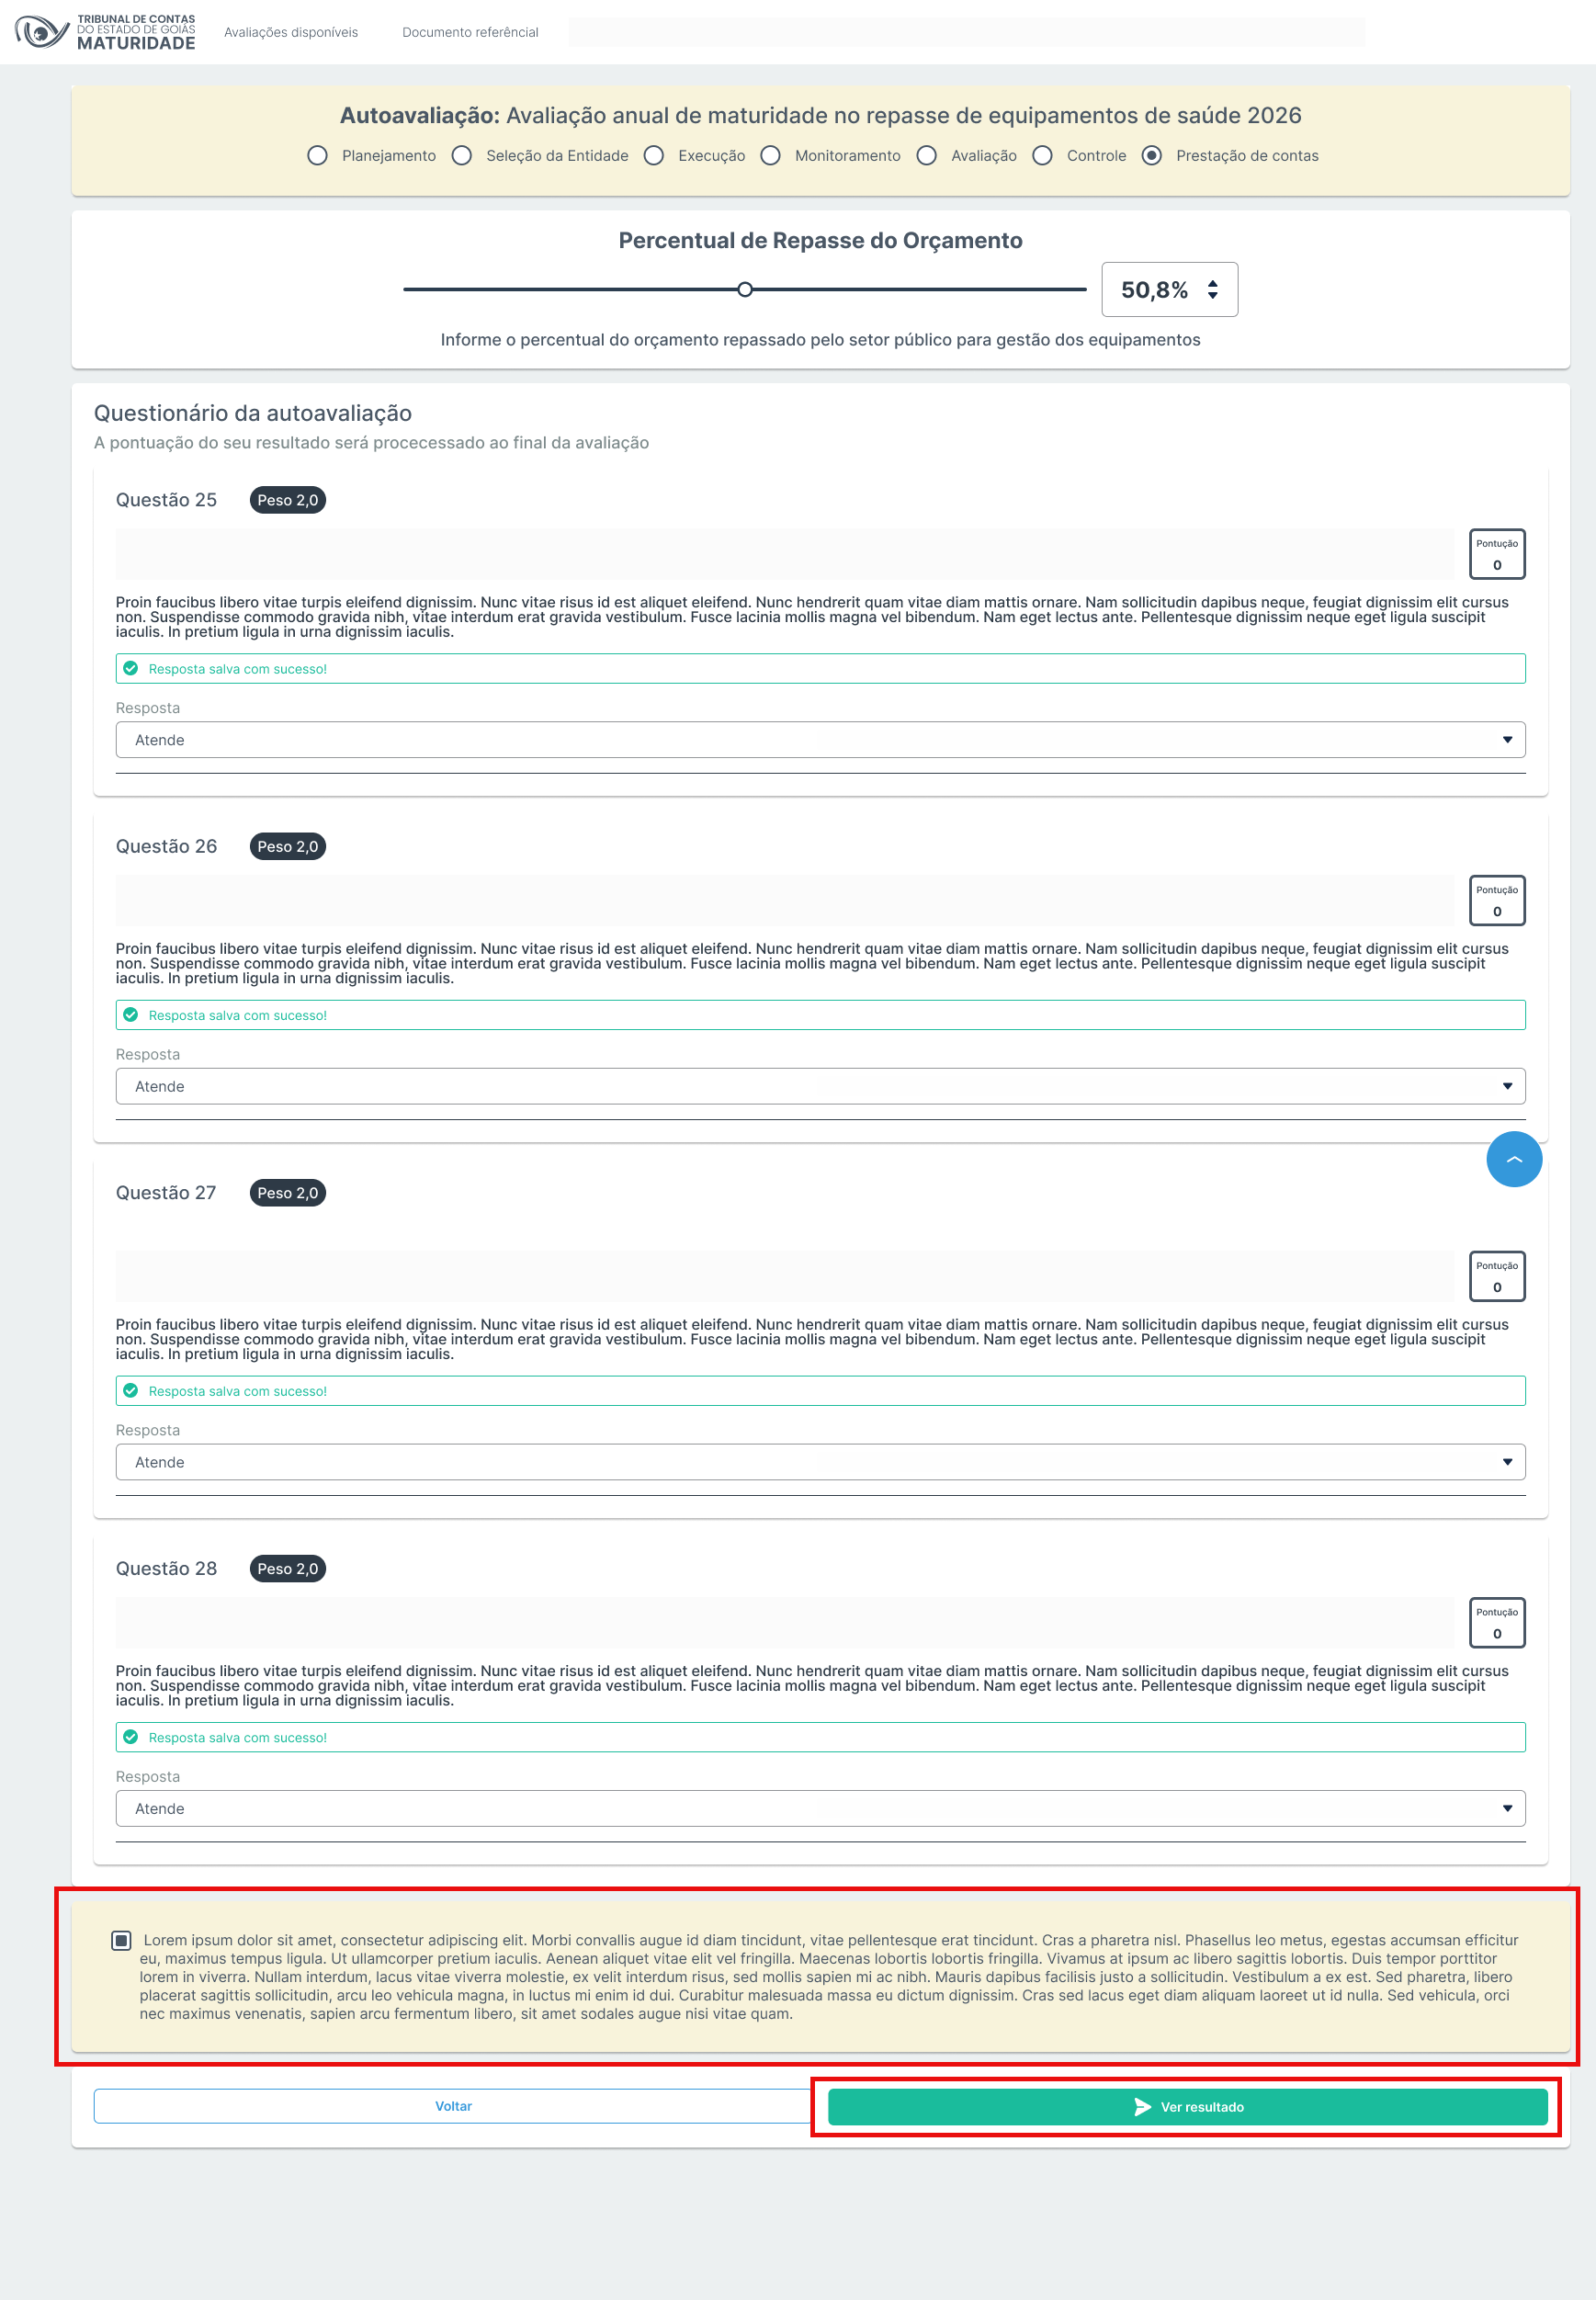The width and height of the screenshot is (1596, 2300).
Task: Toggle the Lorem ipsum agreement checkbox
Action: coord(121,1940)
